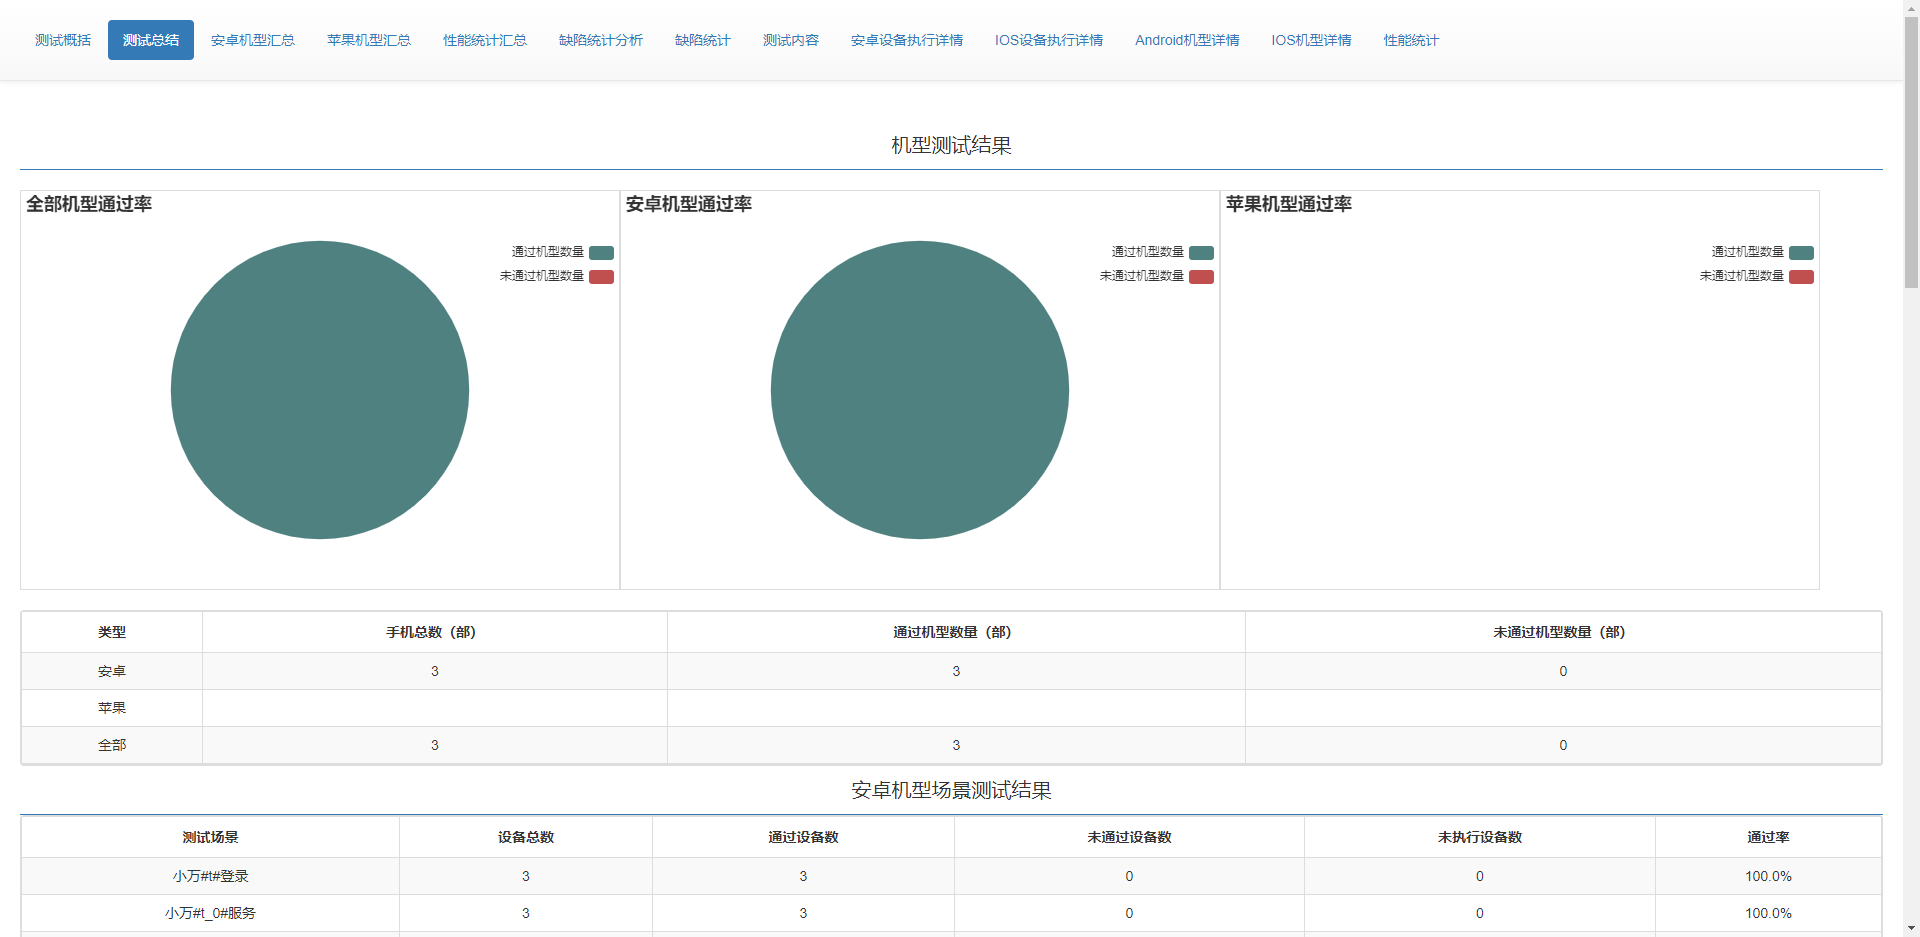The height and width of the screenshot is (937, 1920).
Task: Open 缺陷统计分析 tab
Action: click(x=600, y=40)
